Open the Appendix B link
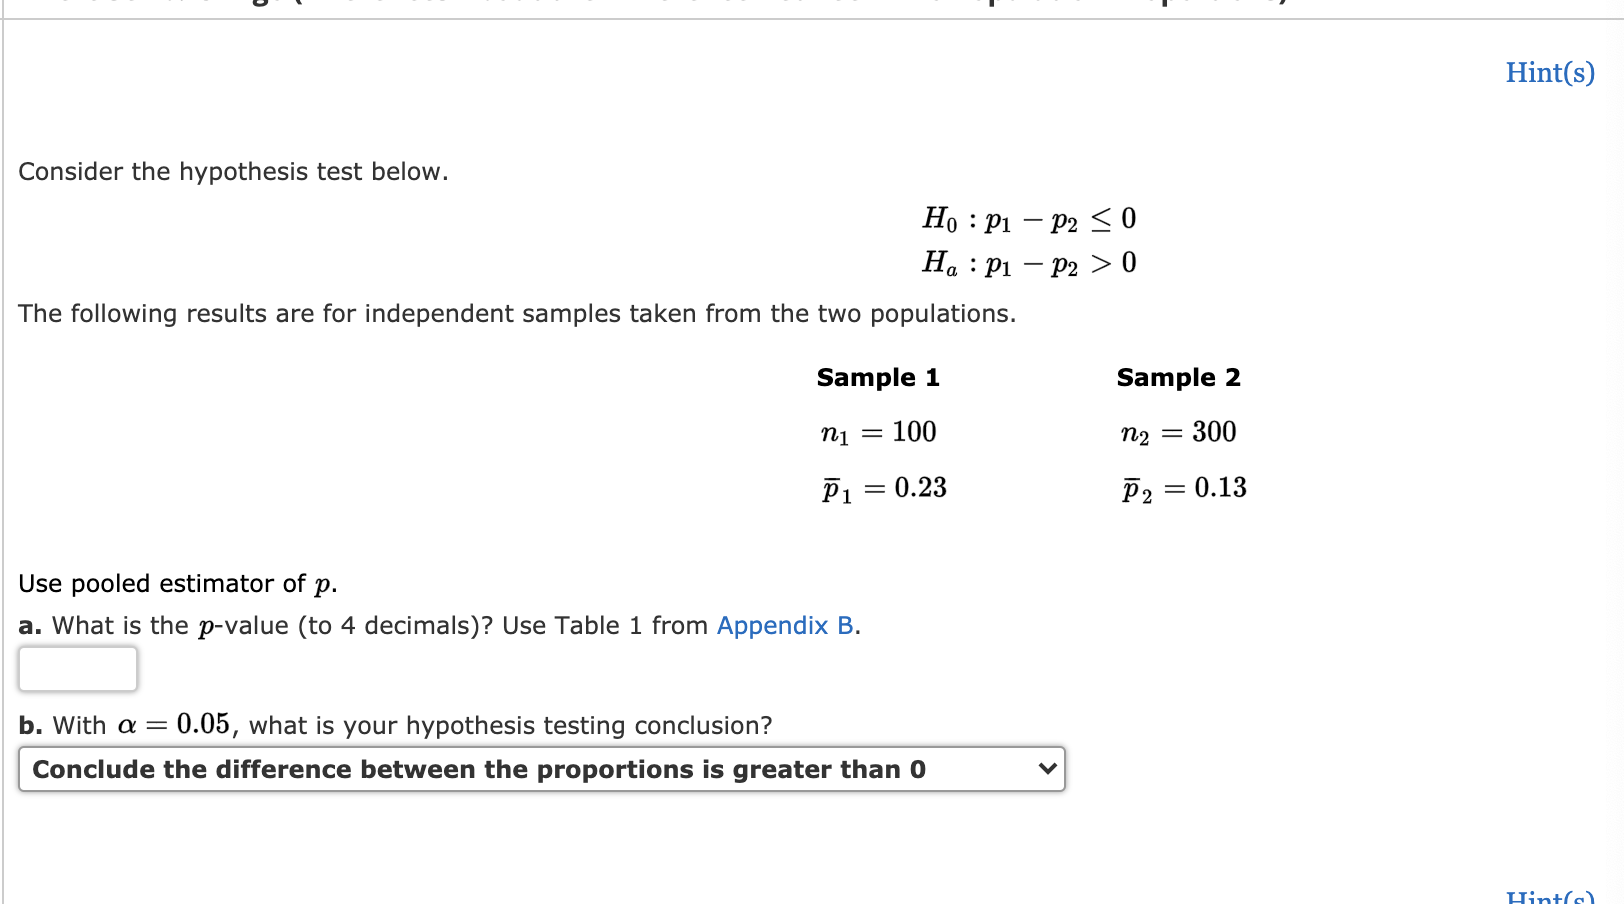The height and width of the screenshot is (904, 1624). (784, 626)
